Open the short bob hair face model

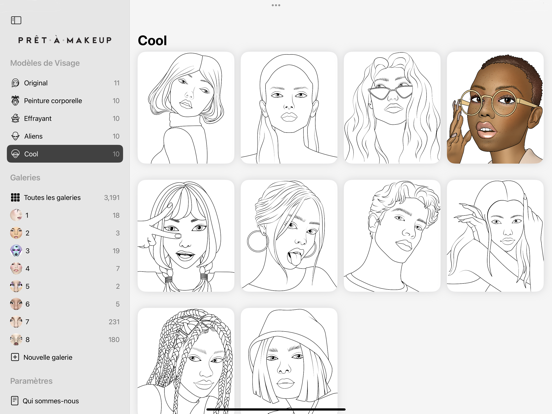point(186,108)
